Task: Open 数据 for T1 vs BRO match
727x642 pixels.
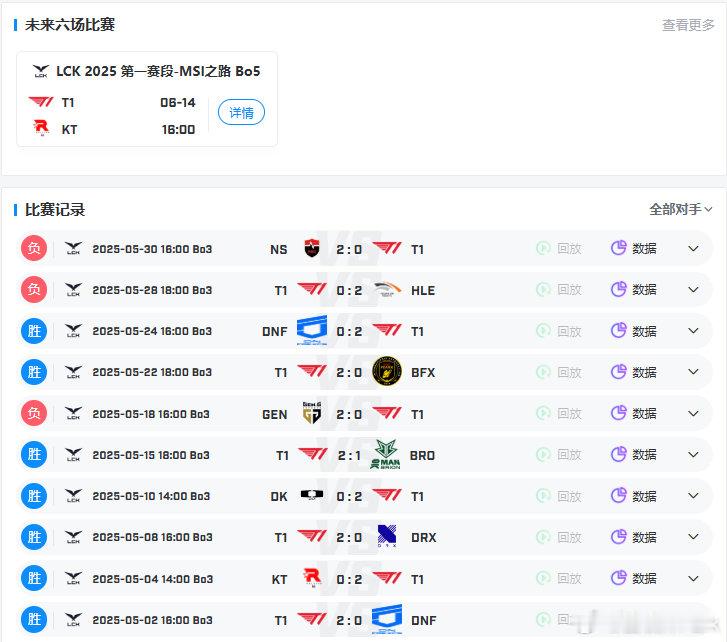Action: pos(634,454)
